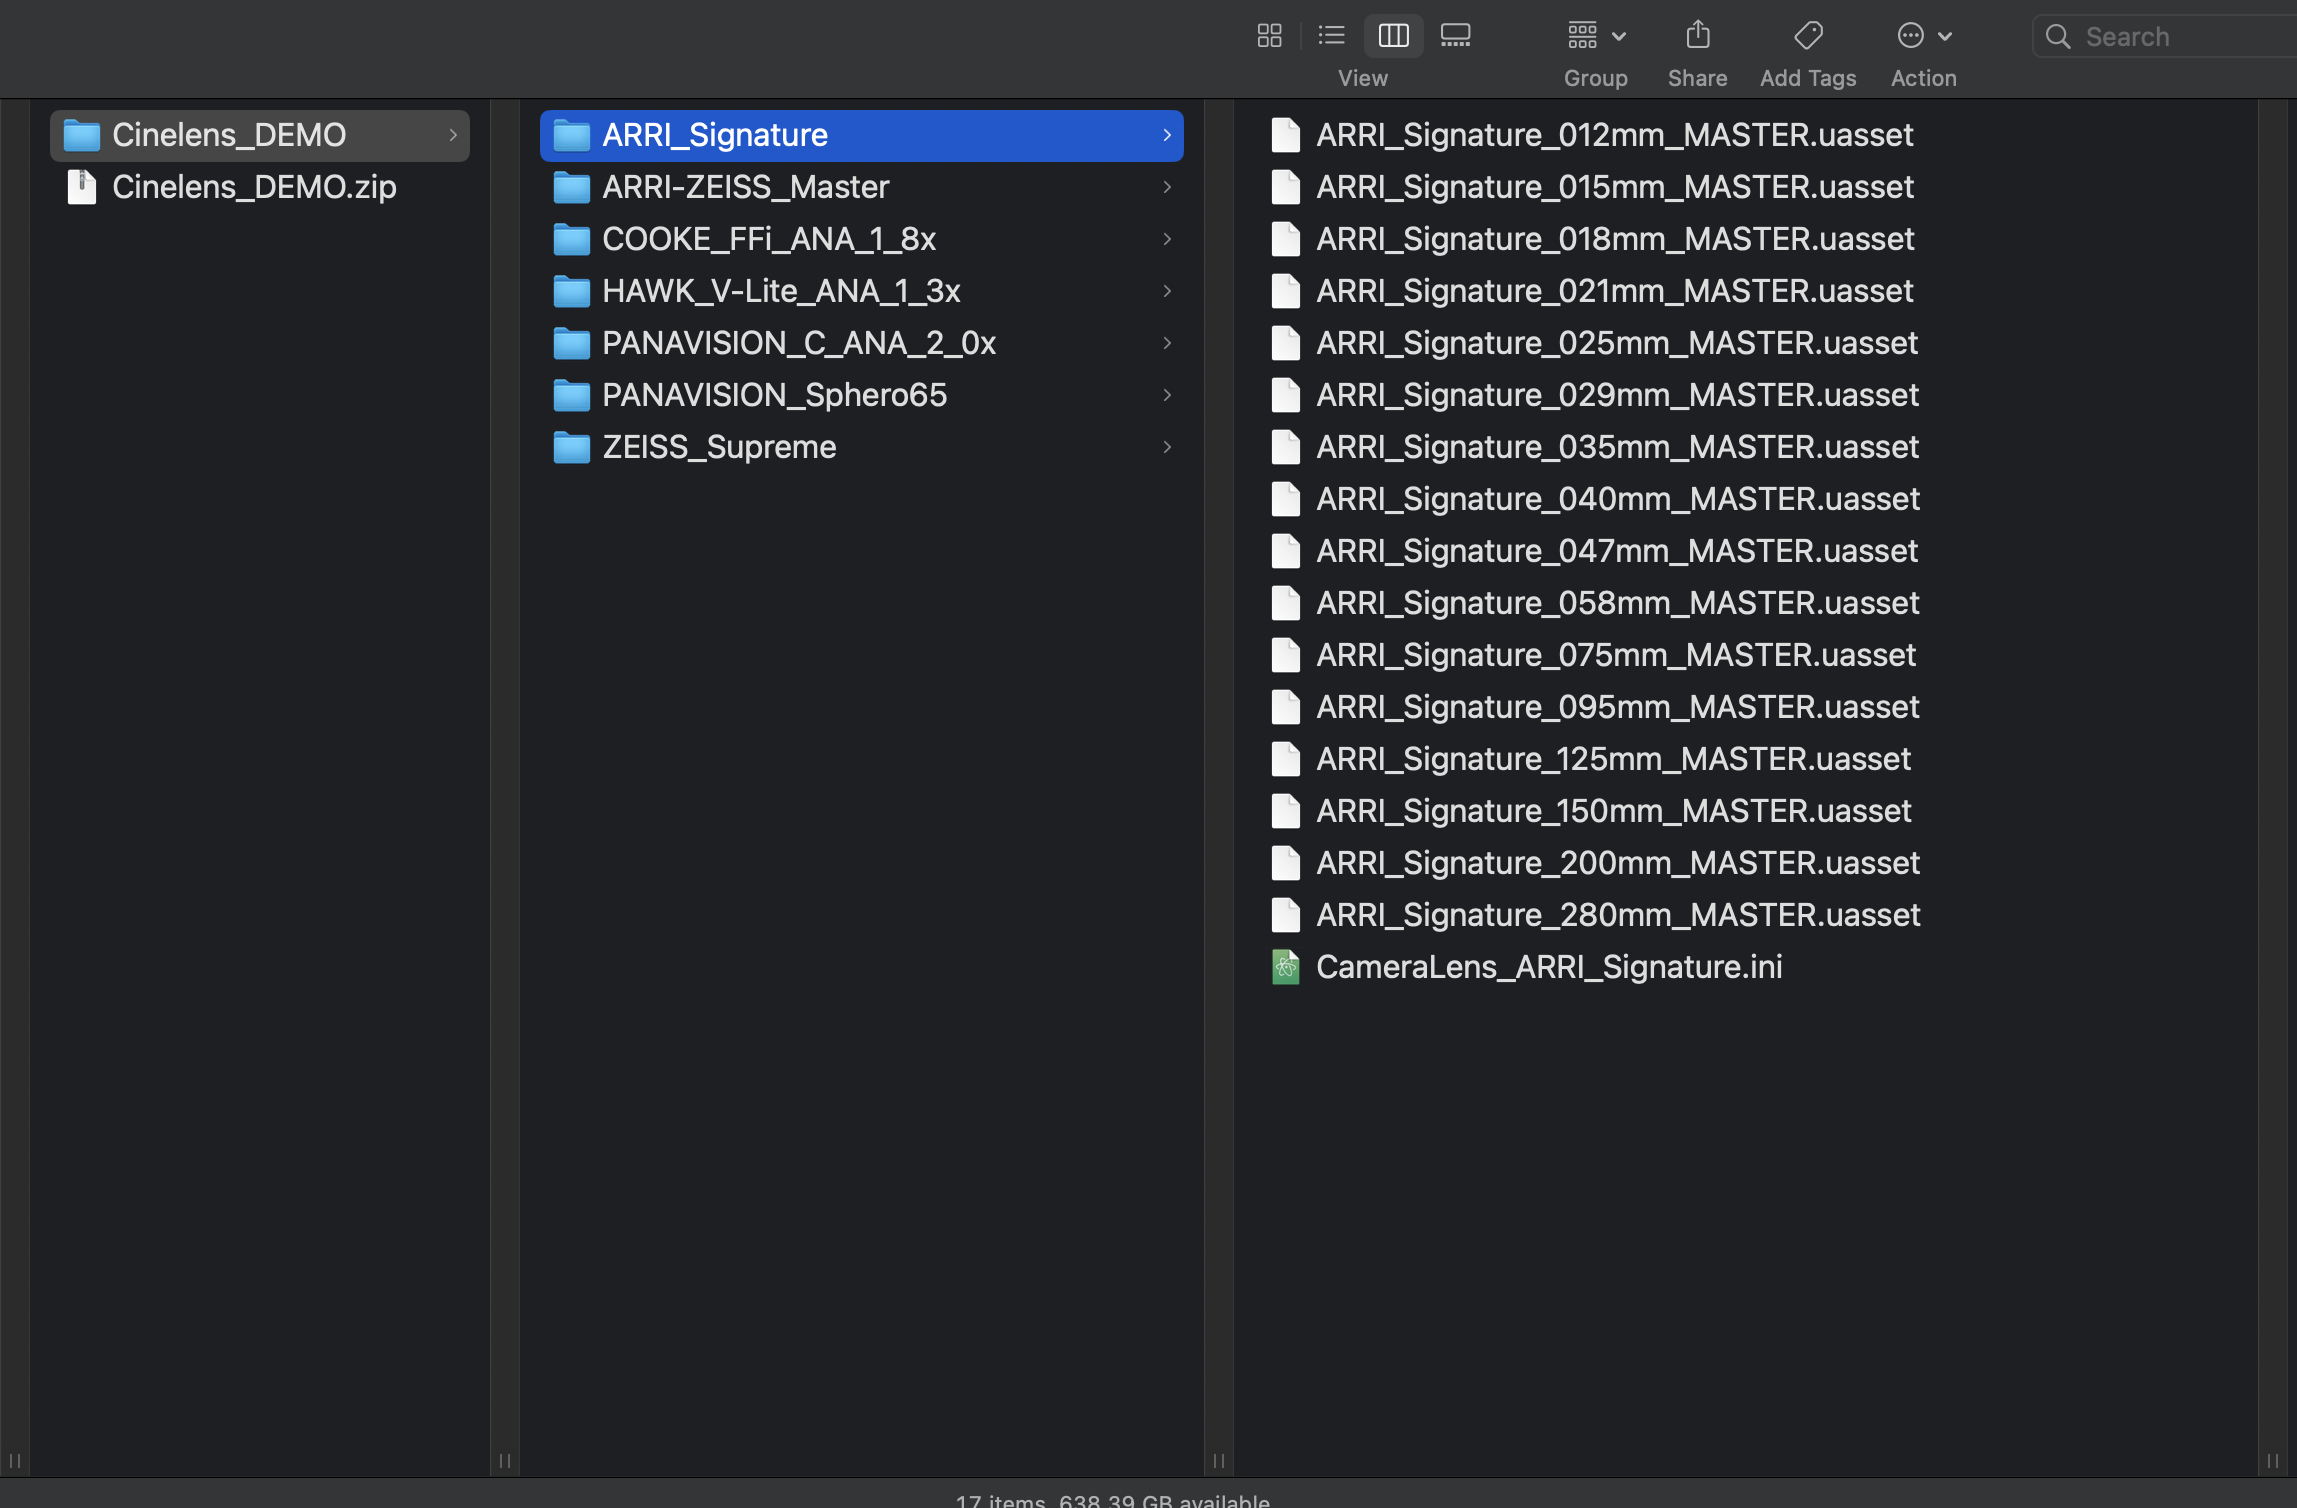Expand chevron next to Cinelens_DEMO folder
This screenshot has height=1508, width=2297.
[453, 135]
